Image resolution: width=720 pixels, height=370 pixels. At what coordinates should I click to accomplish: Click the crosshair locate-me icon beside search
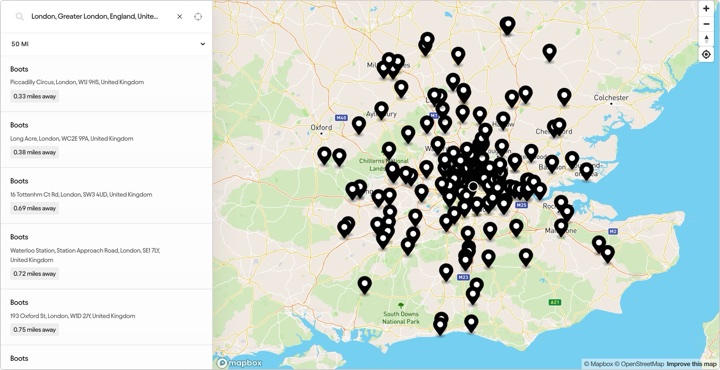[198, 17]
